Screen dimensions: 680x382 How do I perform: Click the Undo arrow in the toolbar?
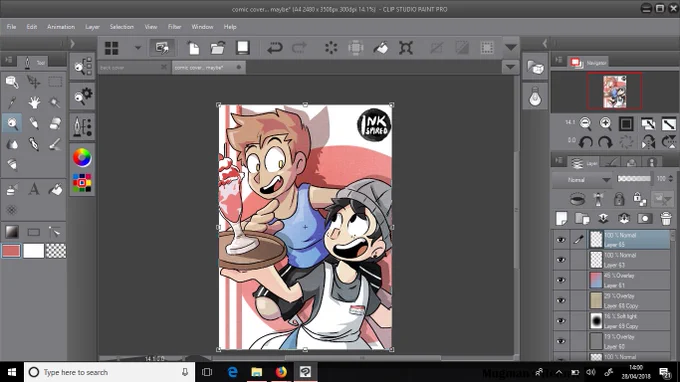275,48
